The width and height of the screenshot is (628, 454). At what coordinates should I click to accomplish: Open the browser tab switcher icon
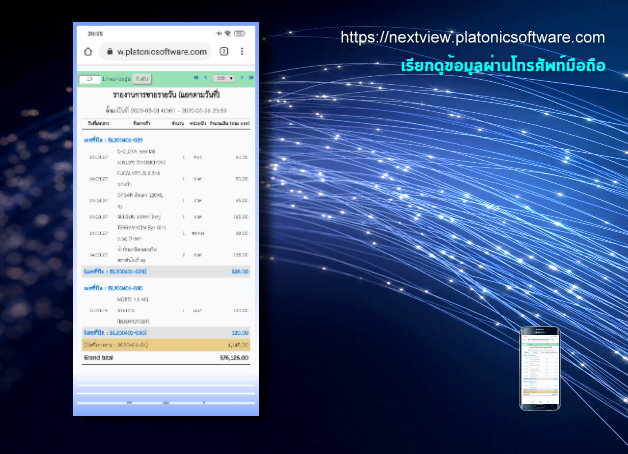pyautogui.click(x=224, y=51)
